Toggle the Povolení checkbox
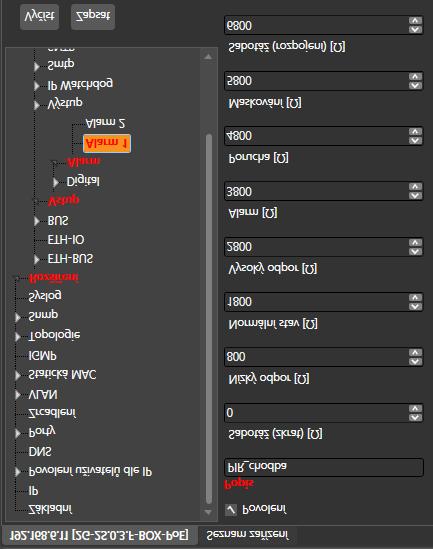 point(231,510)
